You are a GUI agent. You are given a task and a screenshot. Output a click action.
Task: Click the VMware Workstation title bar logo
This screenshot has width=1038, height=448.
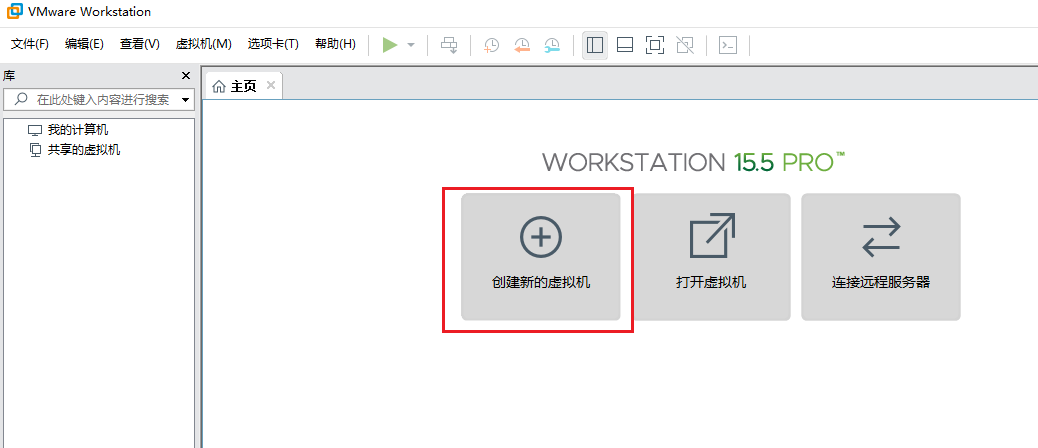point(14,11)
